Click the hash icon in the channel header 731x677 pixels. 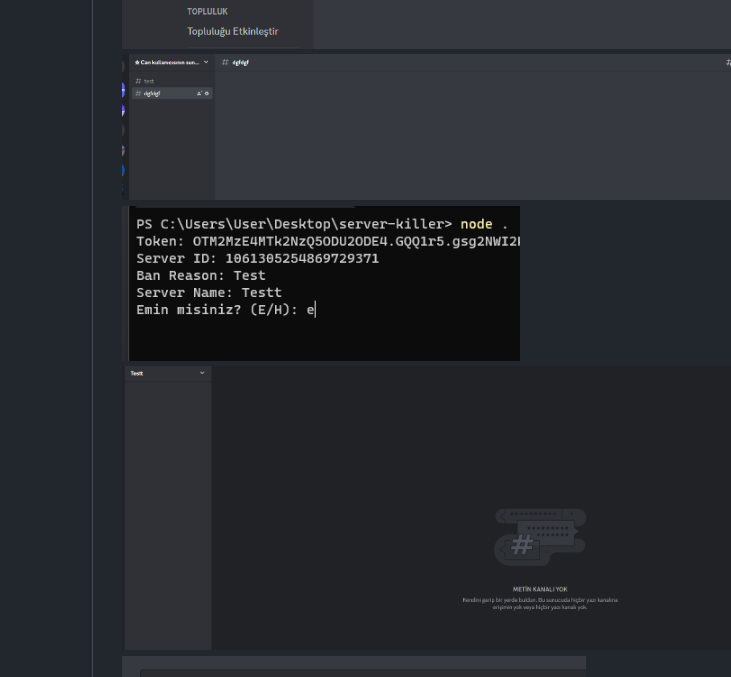tap(225, 62)
